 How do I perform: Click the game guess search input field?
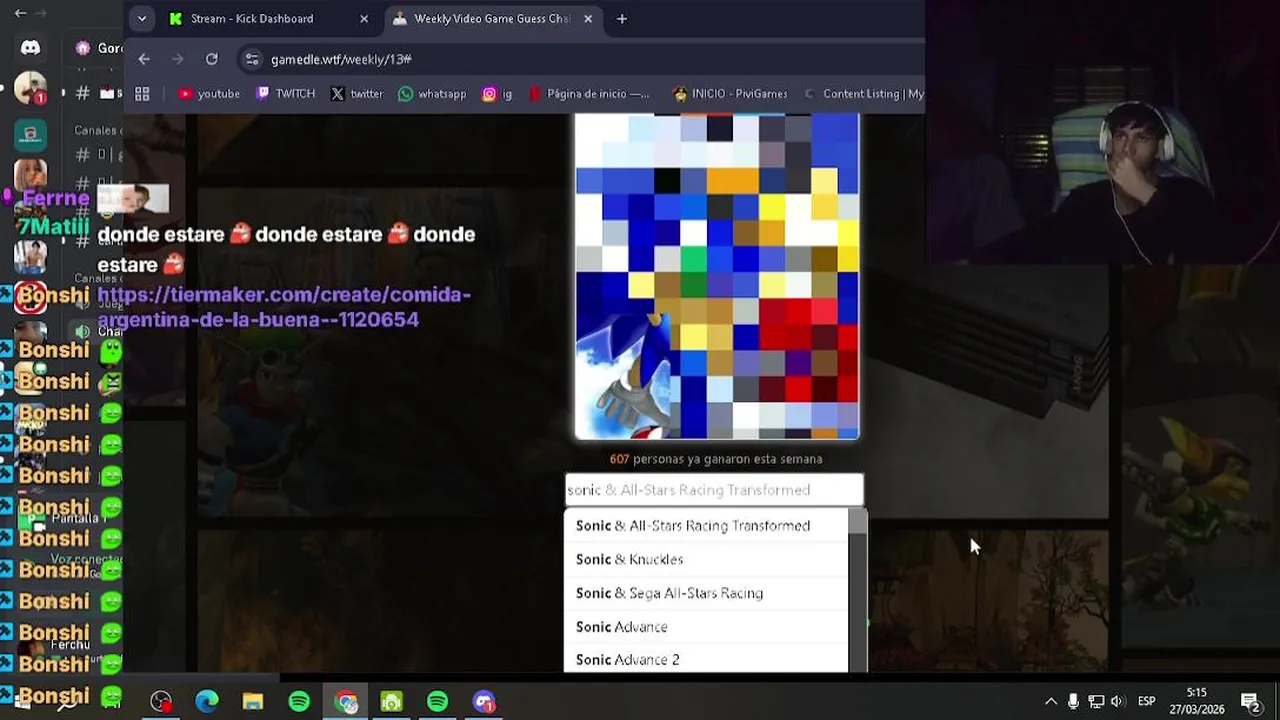point(714,490)
